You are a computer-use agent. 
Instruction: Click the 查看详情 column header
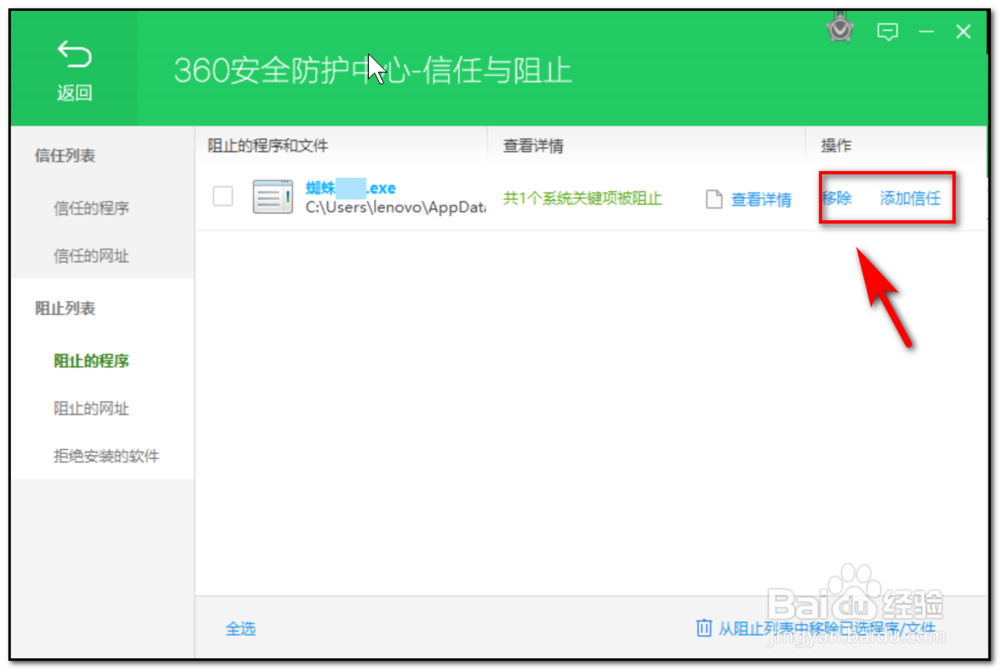coord(533,146)
